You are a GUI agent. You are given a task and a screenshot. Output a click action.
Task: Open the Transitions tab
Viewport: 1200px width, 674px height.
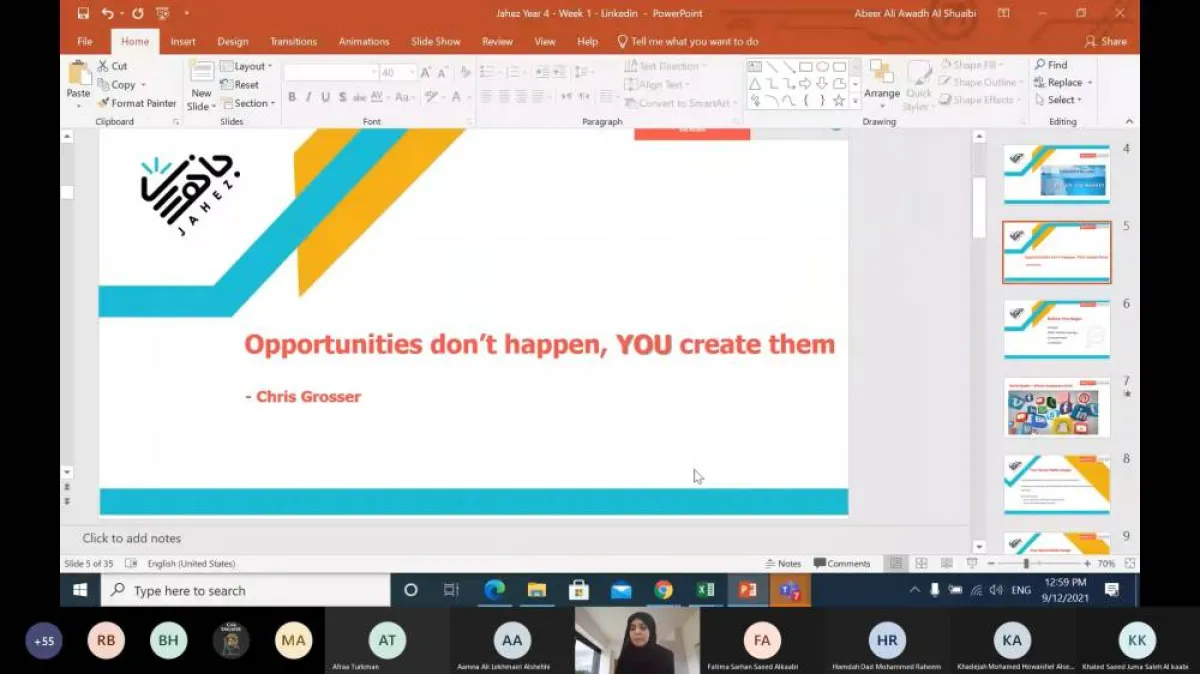(x=293, y=42)
